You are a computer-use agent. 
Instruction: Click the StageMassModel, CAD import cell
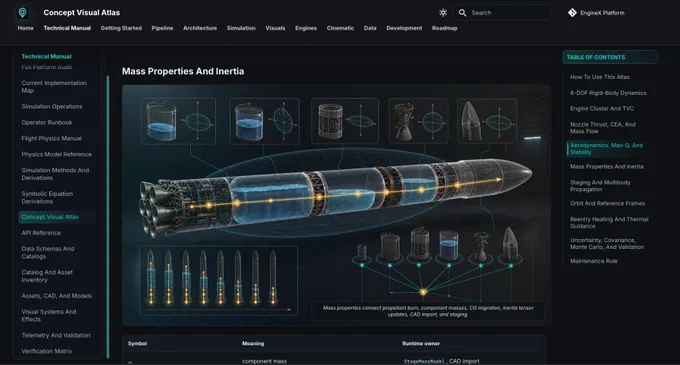[441, 361]
